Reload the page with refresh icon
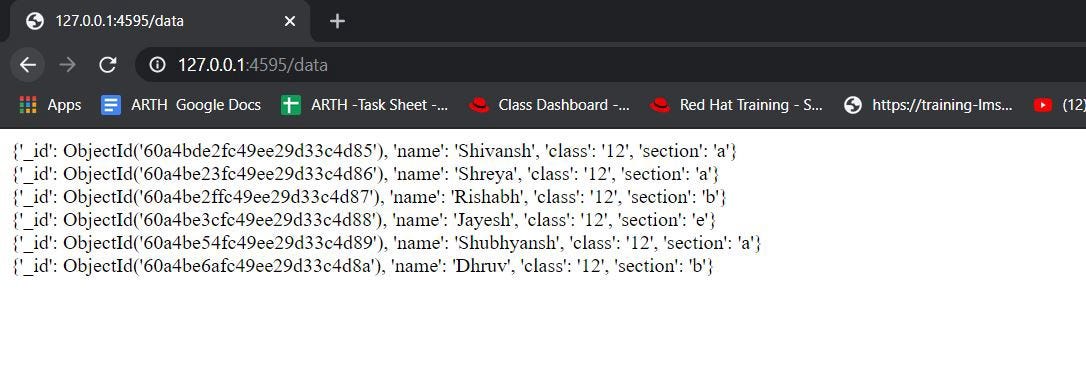Viewport: 1086px width, 374px height. (x=107, y=65)
